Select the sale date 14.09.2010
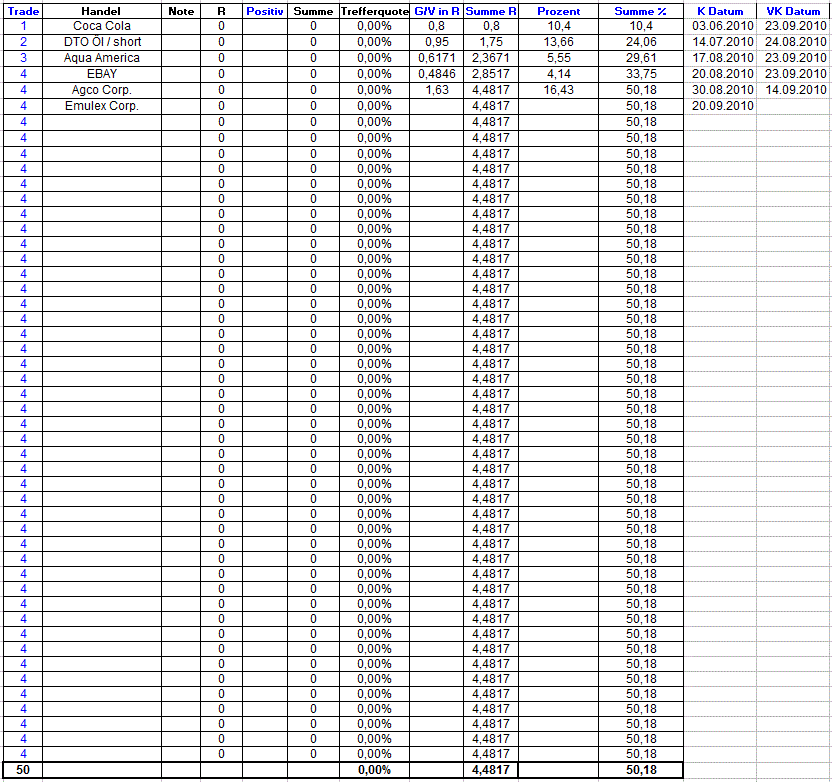832x782 pixels. 793,90
